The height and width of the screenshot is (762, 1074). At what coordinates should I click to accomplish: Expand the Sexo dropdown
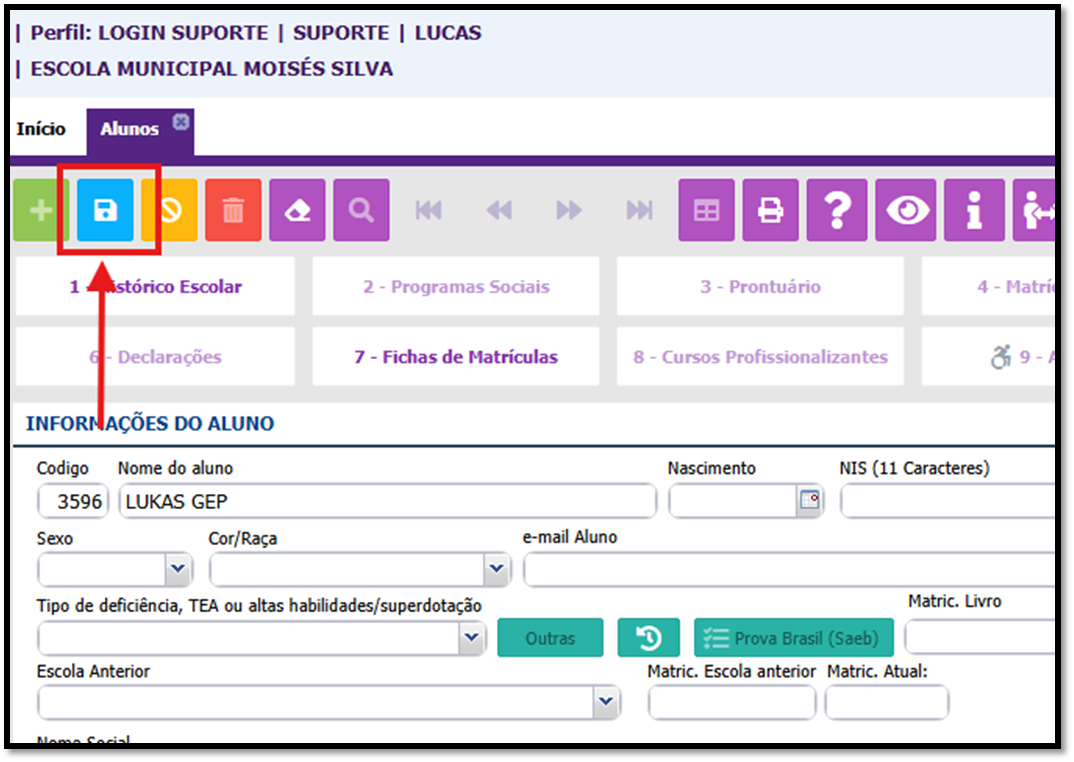point(178,570)
